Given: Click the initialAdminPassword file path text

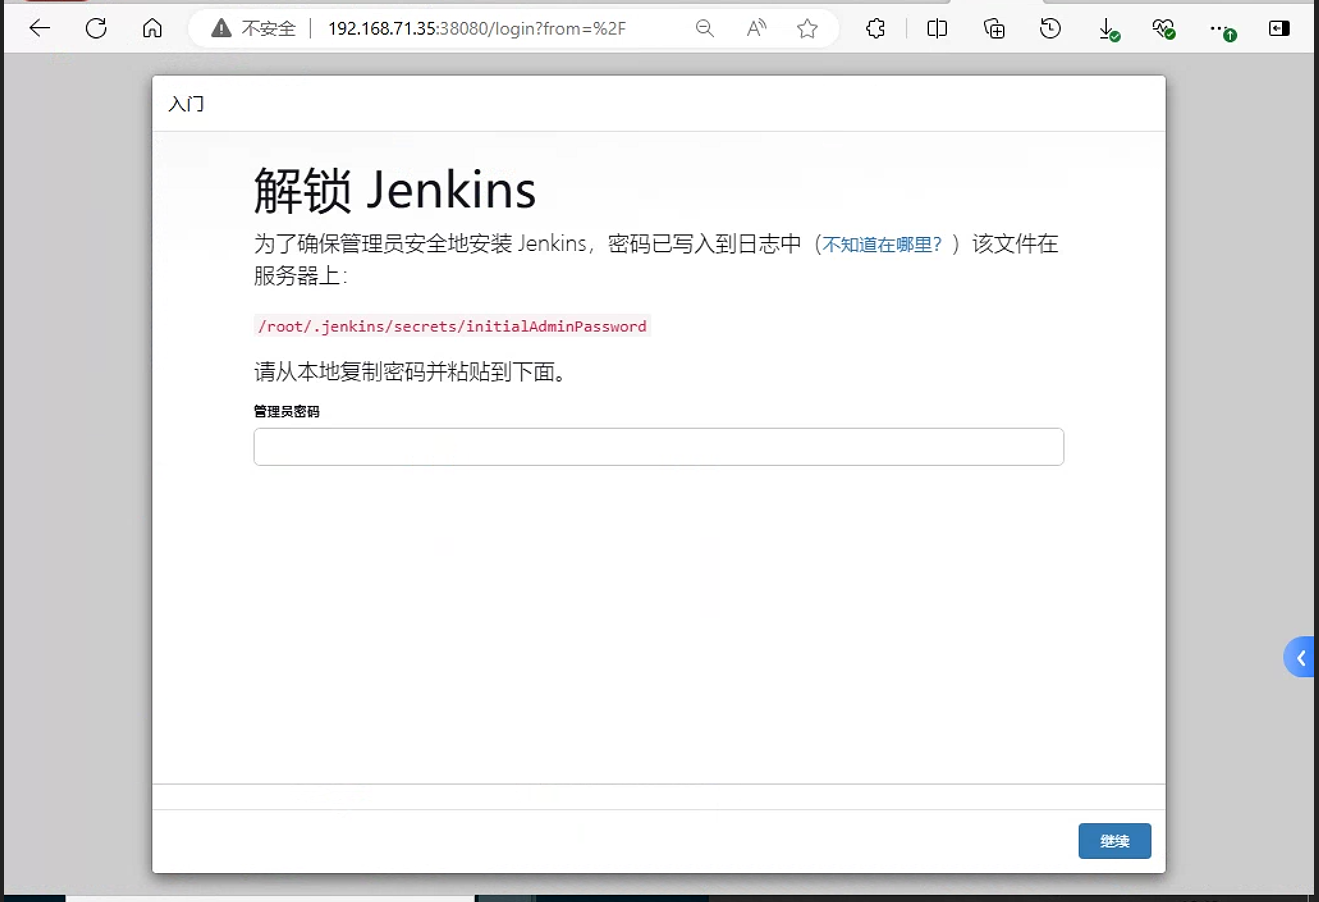Looking at the screenshot, I should 452,326.
